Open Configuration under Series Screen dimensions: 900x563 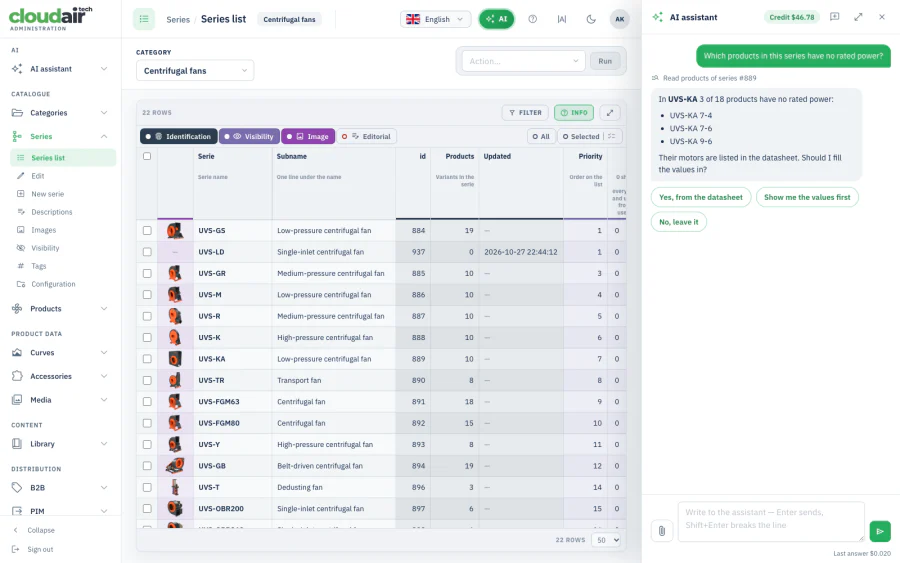click(x=53, y=284)
